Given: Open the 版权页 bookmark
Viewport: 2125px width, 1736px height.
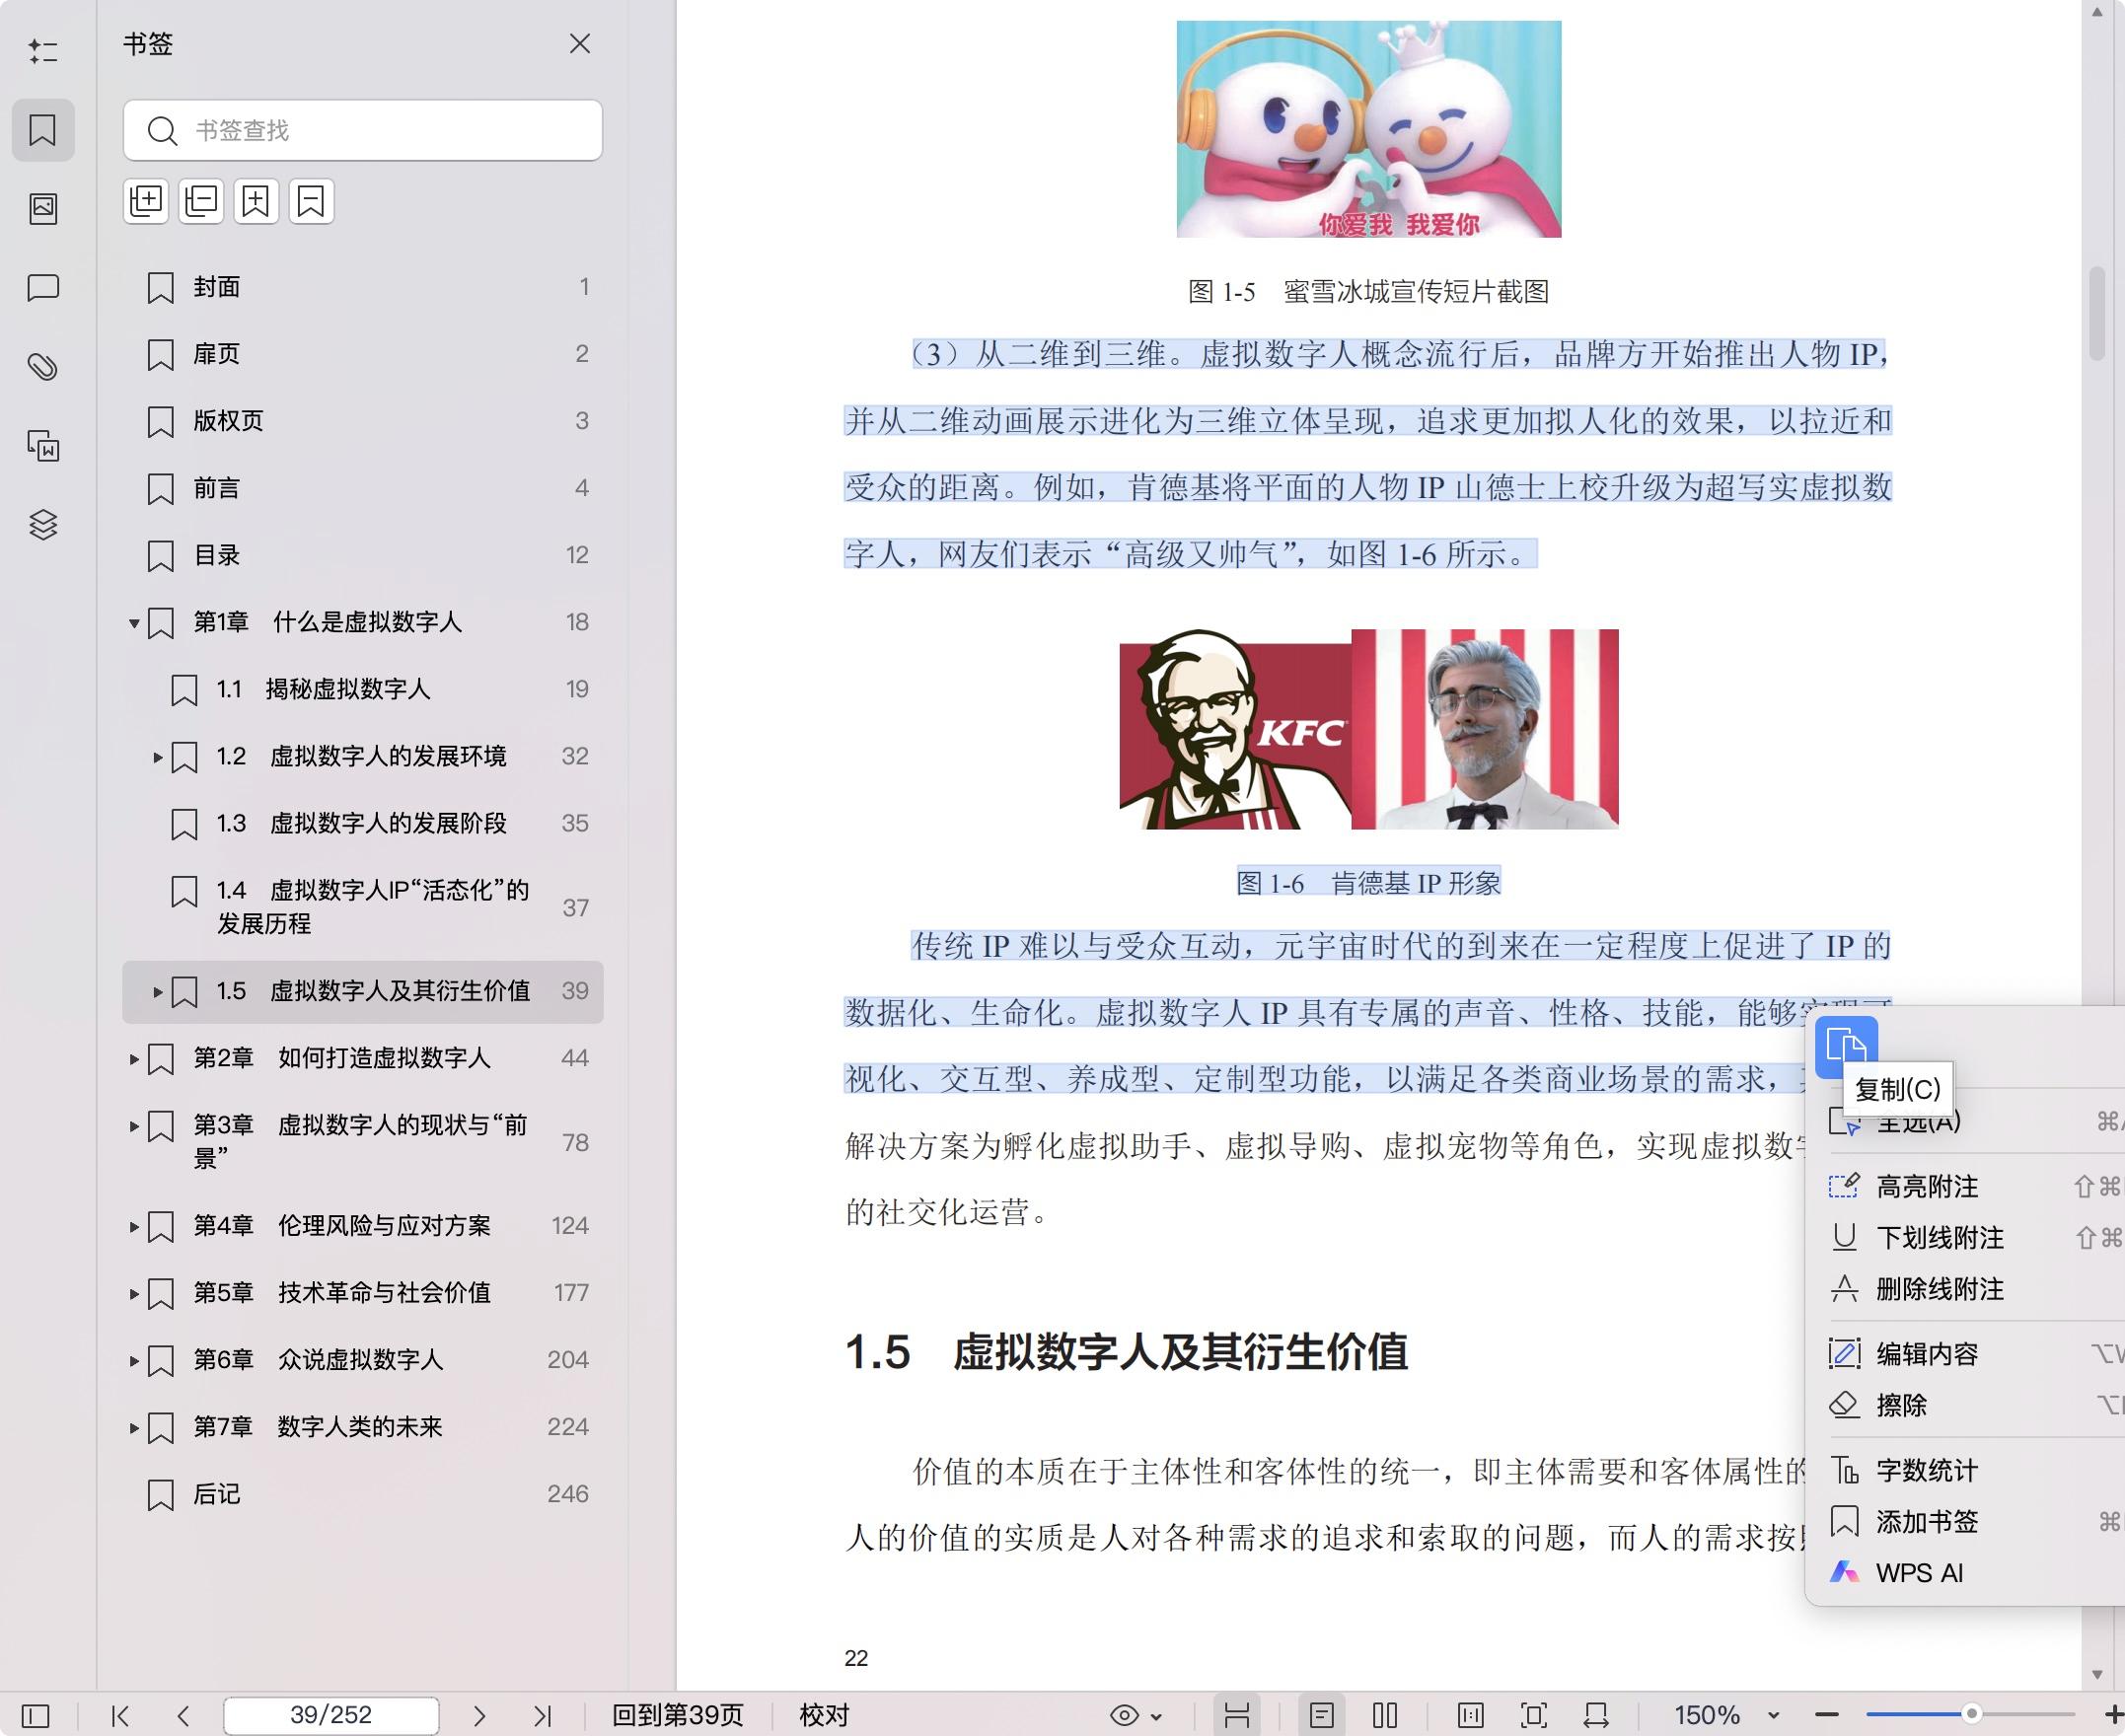Looking at the screenshot, I should pos(362,421).
